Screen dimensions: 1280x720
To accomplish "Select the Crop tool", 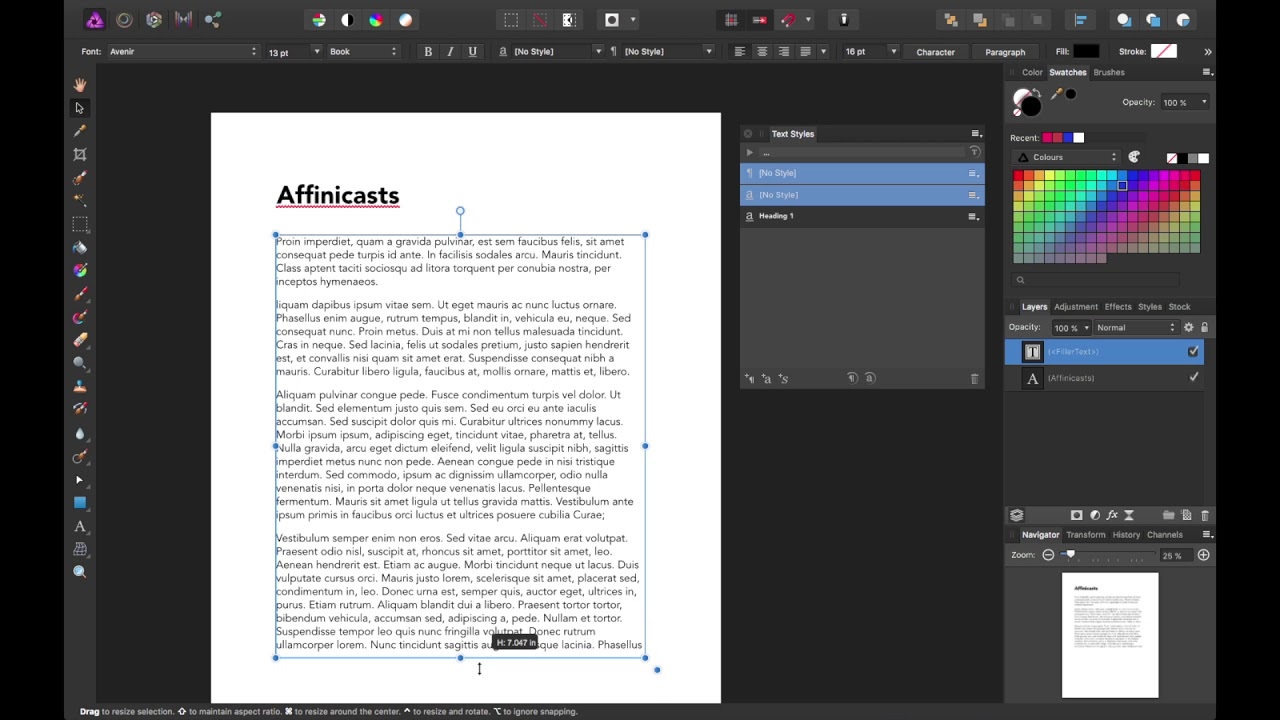I will [x=80, y=154].
